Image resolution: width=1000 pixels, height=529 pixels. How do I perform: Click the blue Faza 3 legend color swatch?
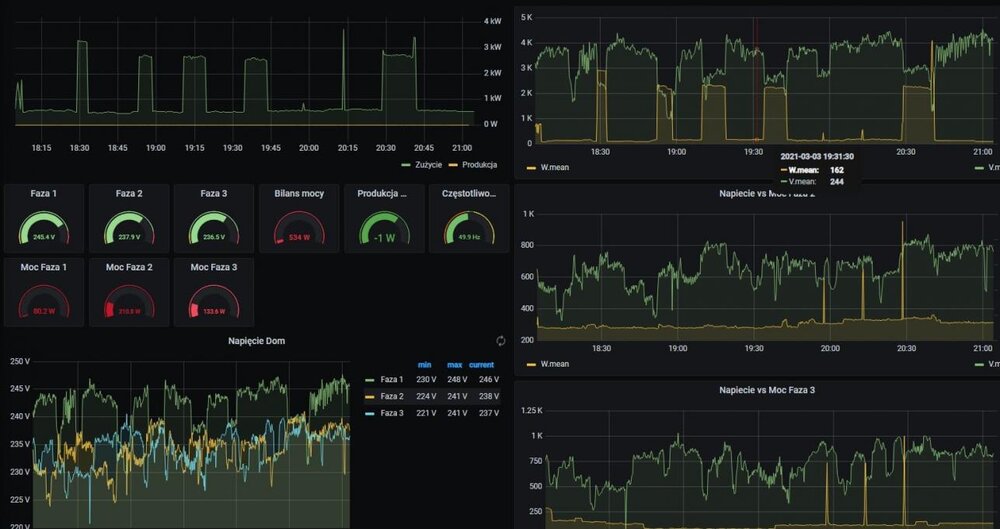[370, 413]
